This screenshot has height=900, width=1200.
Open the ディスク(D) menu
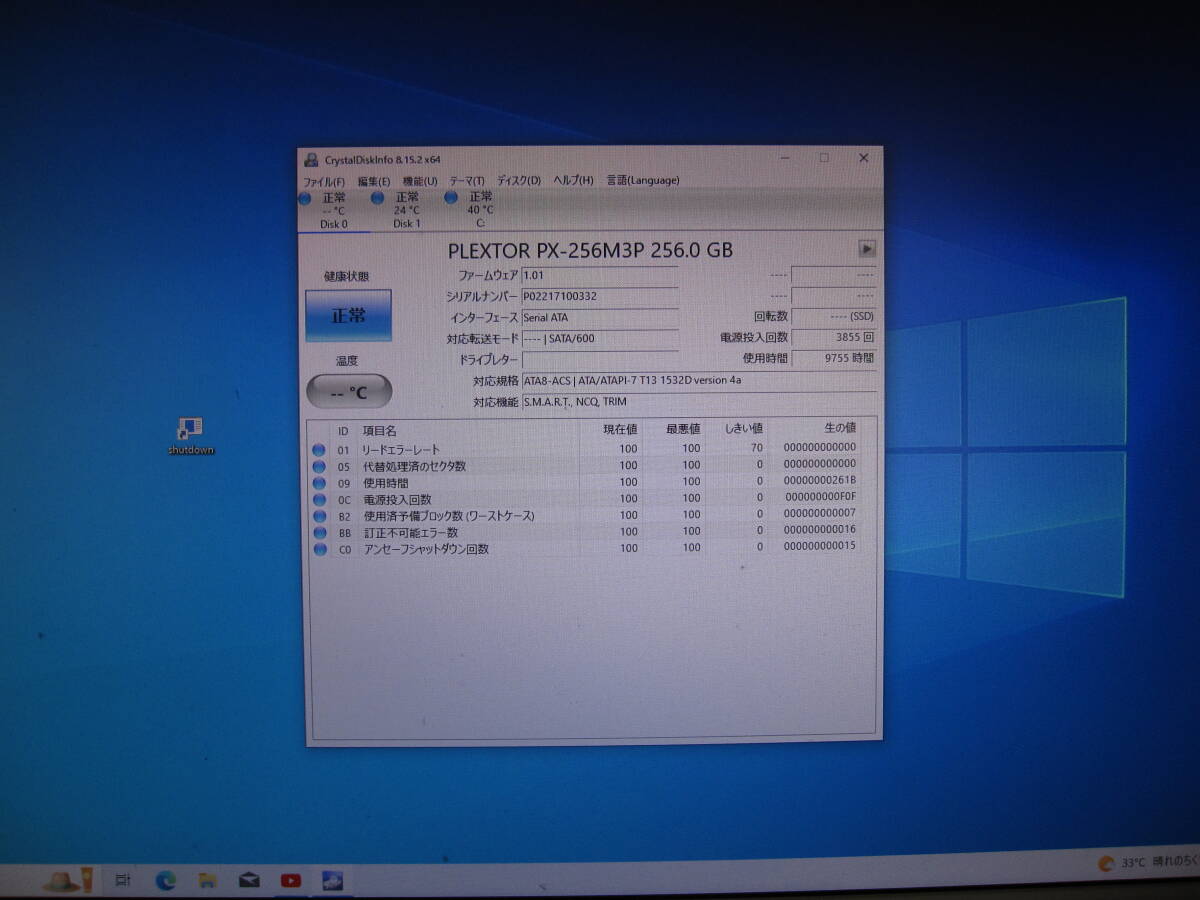[519, 181]
